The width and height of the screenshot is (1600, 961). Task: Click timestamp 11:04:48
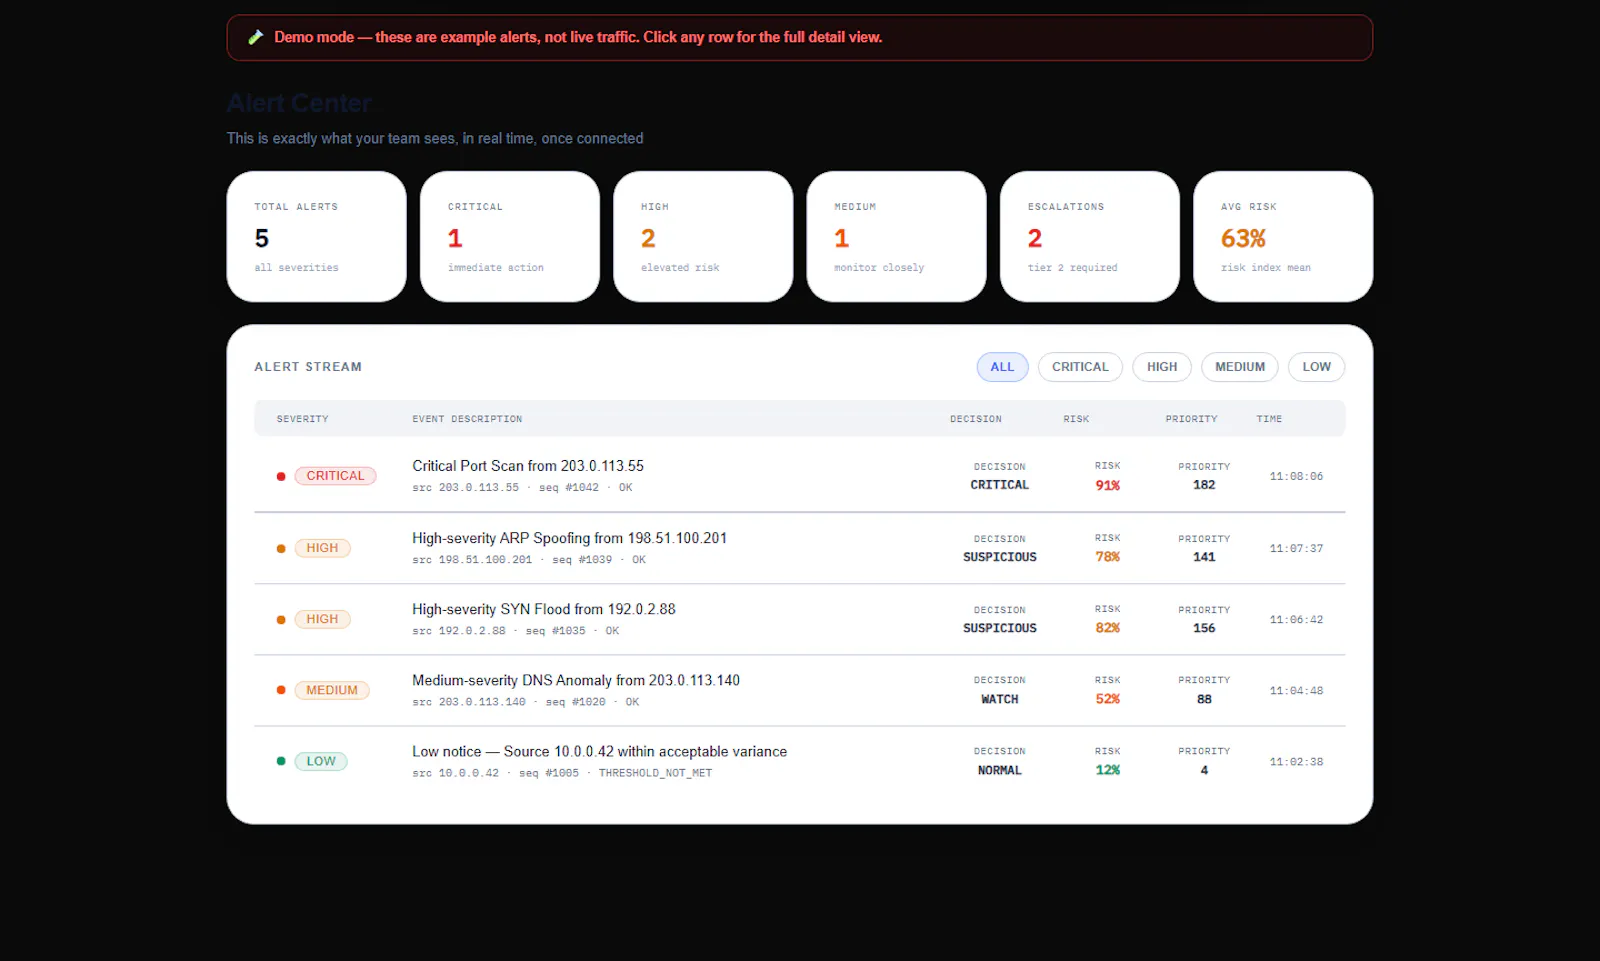tap(1296, 690)
